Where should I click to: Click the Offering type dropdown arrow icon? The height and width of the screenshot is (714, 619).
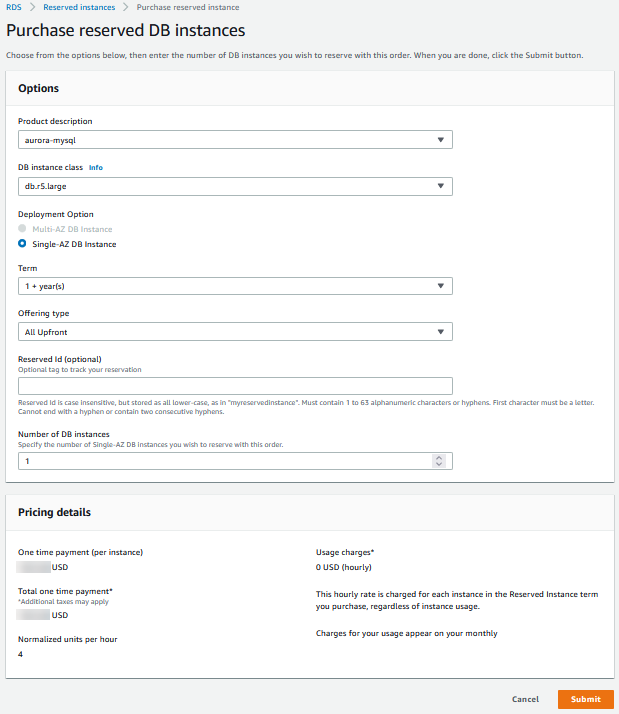pyautogui.click(x=441, y=332)
